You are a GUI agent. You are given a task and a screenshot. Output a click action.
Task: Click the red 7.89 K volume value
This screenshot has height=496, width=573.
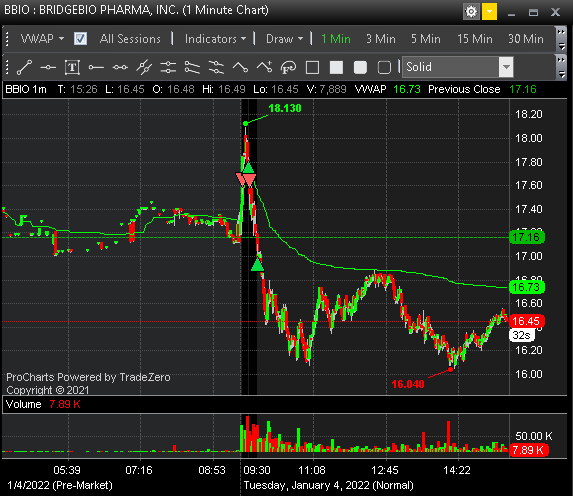point(65,404)
